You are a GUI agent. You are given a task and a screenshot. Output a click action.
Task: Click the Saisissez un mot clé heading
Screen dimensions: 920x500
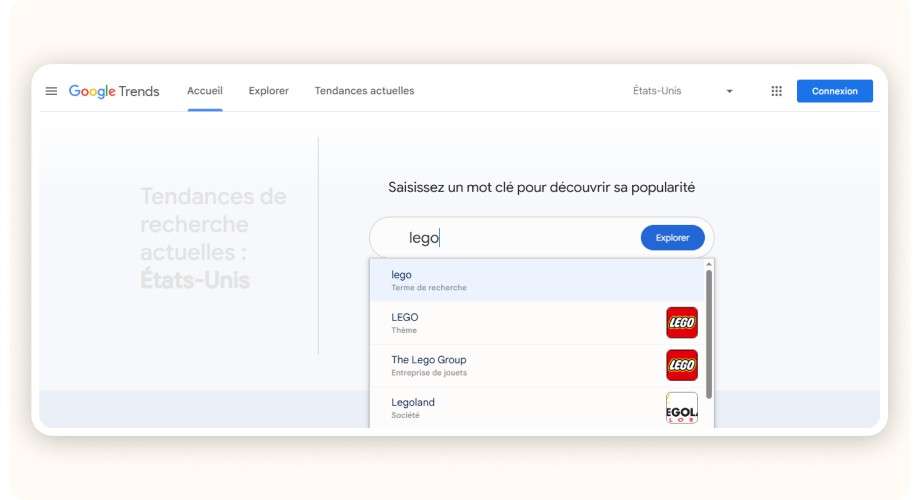point(542,187)
